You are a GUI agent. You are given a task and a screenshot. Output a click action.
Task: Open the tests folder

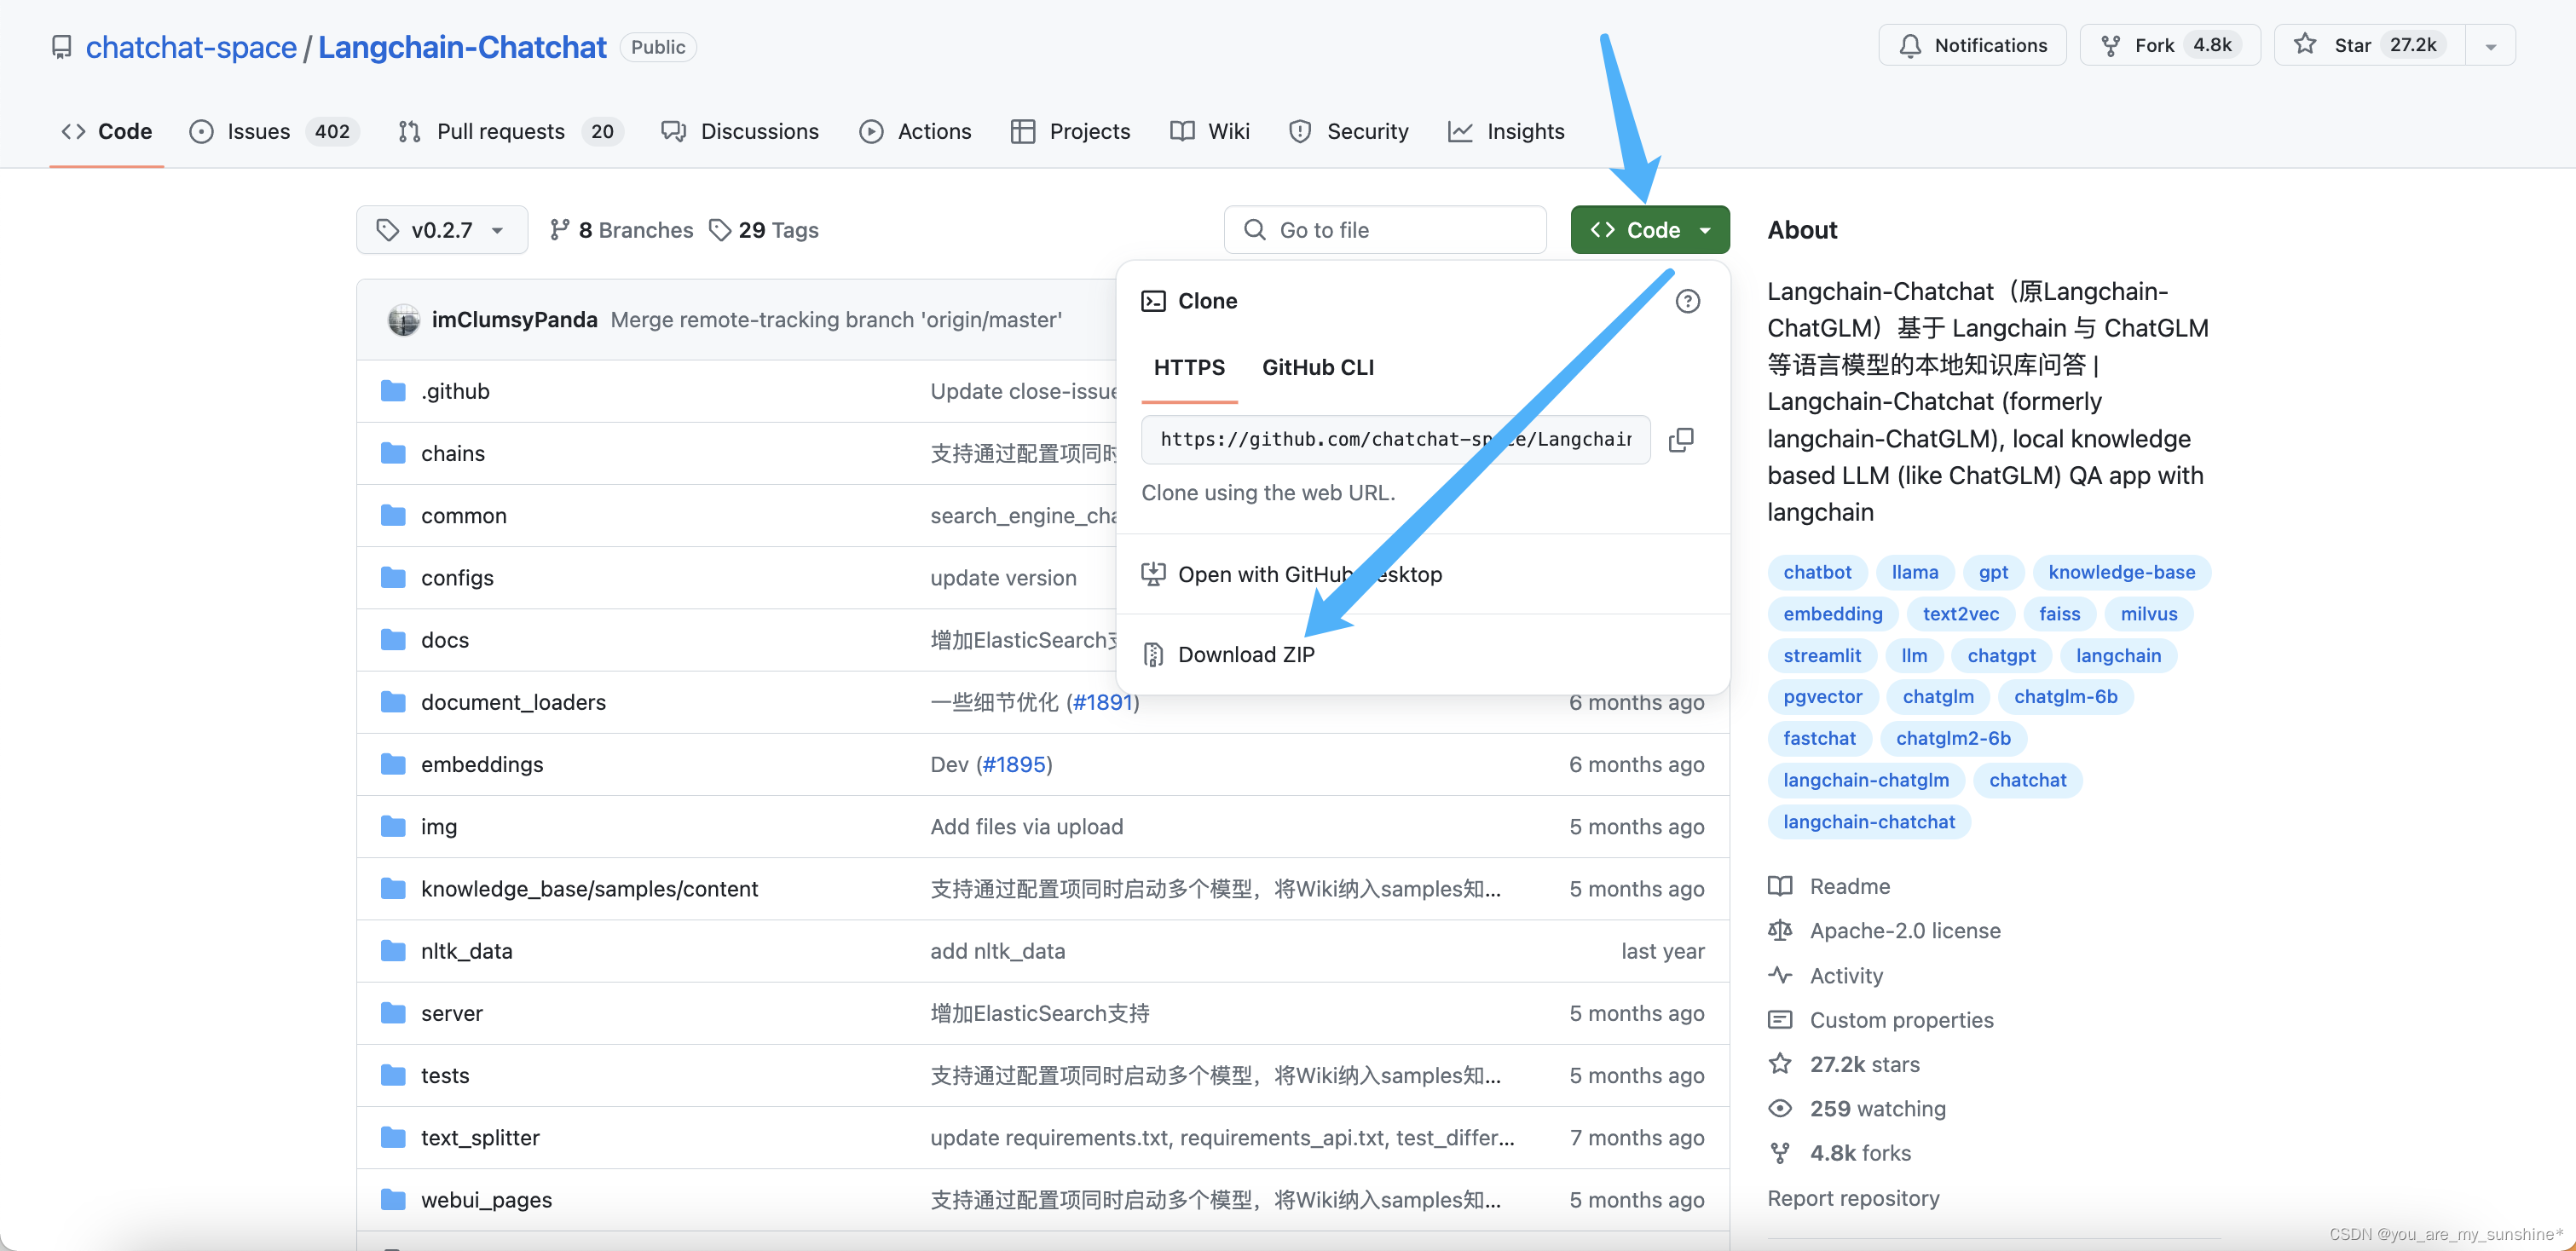445,1075
